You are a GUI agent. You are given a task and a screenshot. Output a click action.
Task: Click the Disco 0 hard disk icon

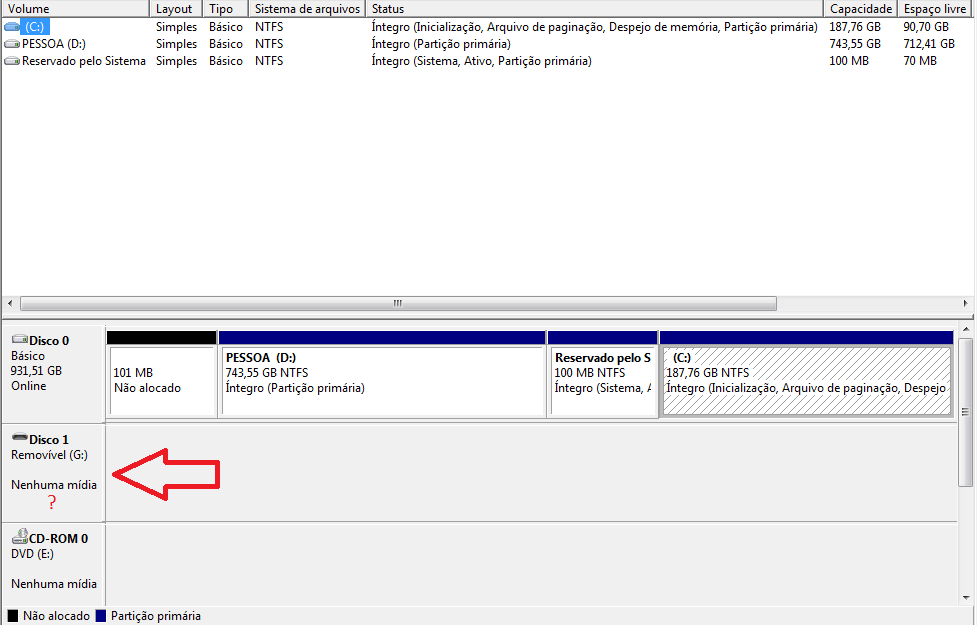(20, 340)
